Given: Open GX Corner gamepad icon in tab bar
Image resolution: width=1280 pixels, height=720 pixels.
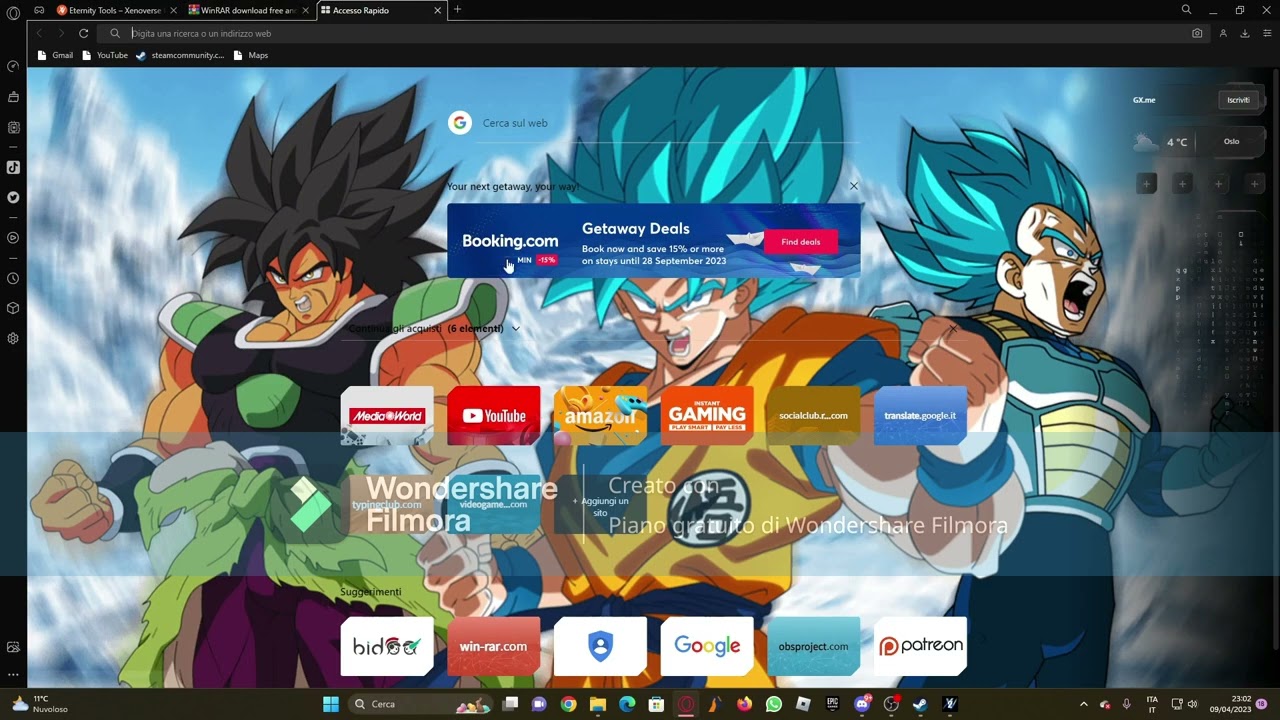Looking at the screenshot, I should [x=39, y=10].
